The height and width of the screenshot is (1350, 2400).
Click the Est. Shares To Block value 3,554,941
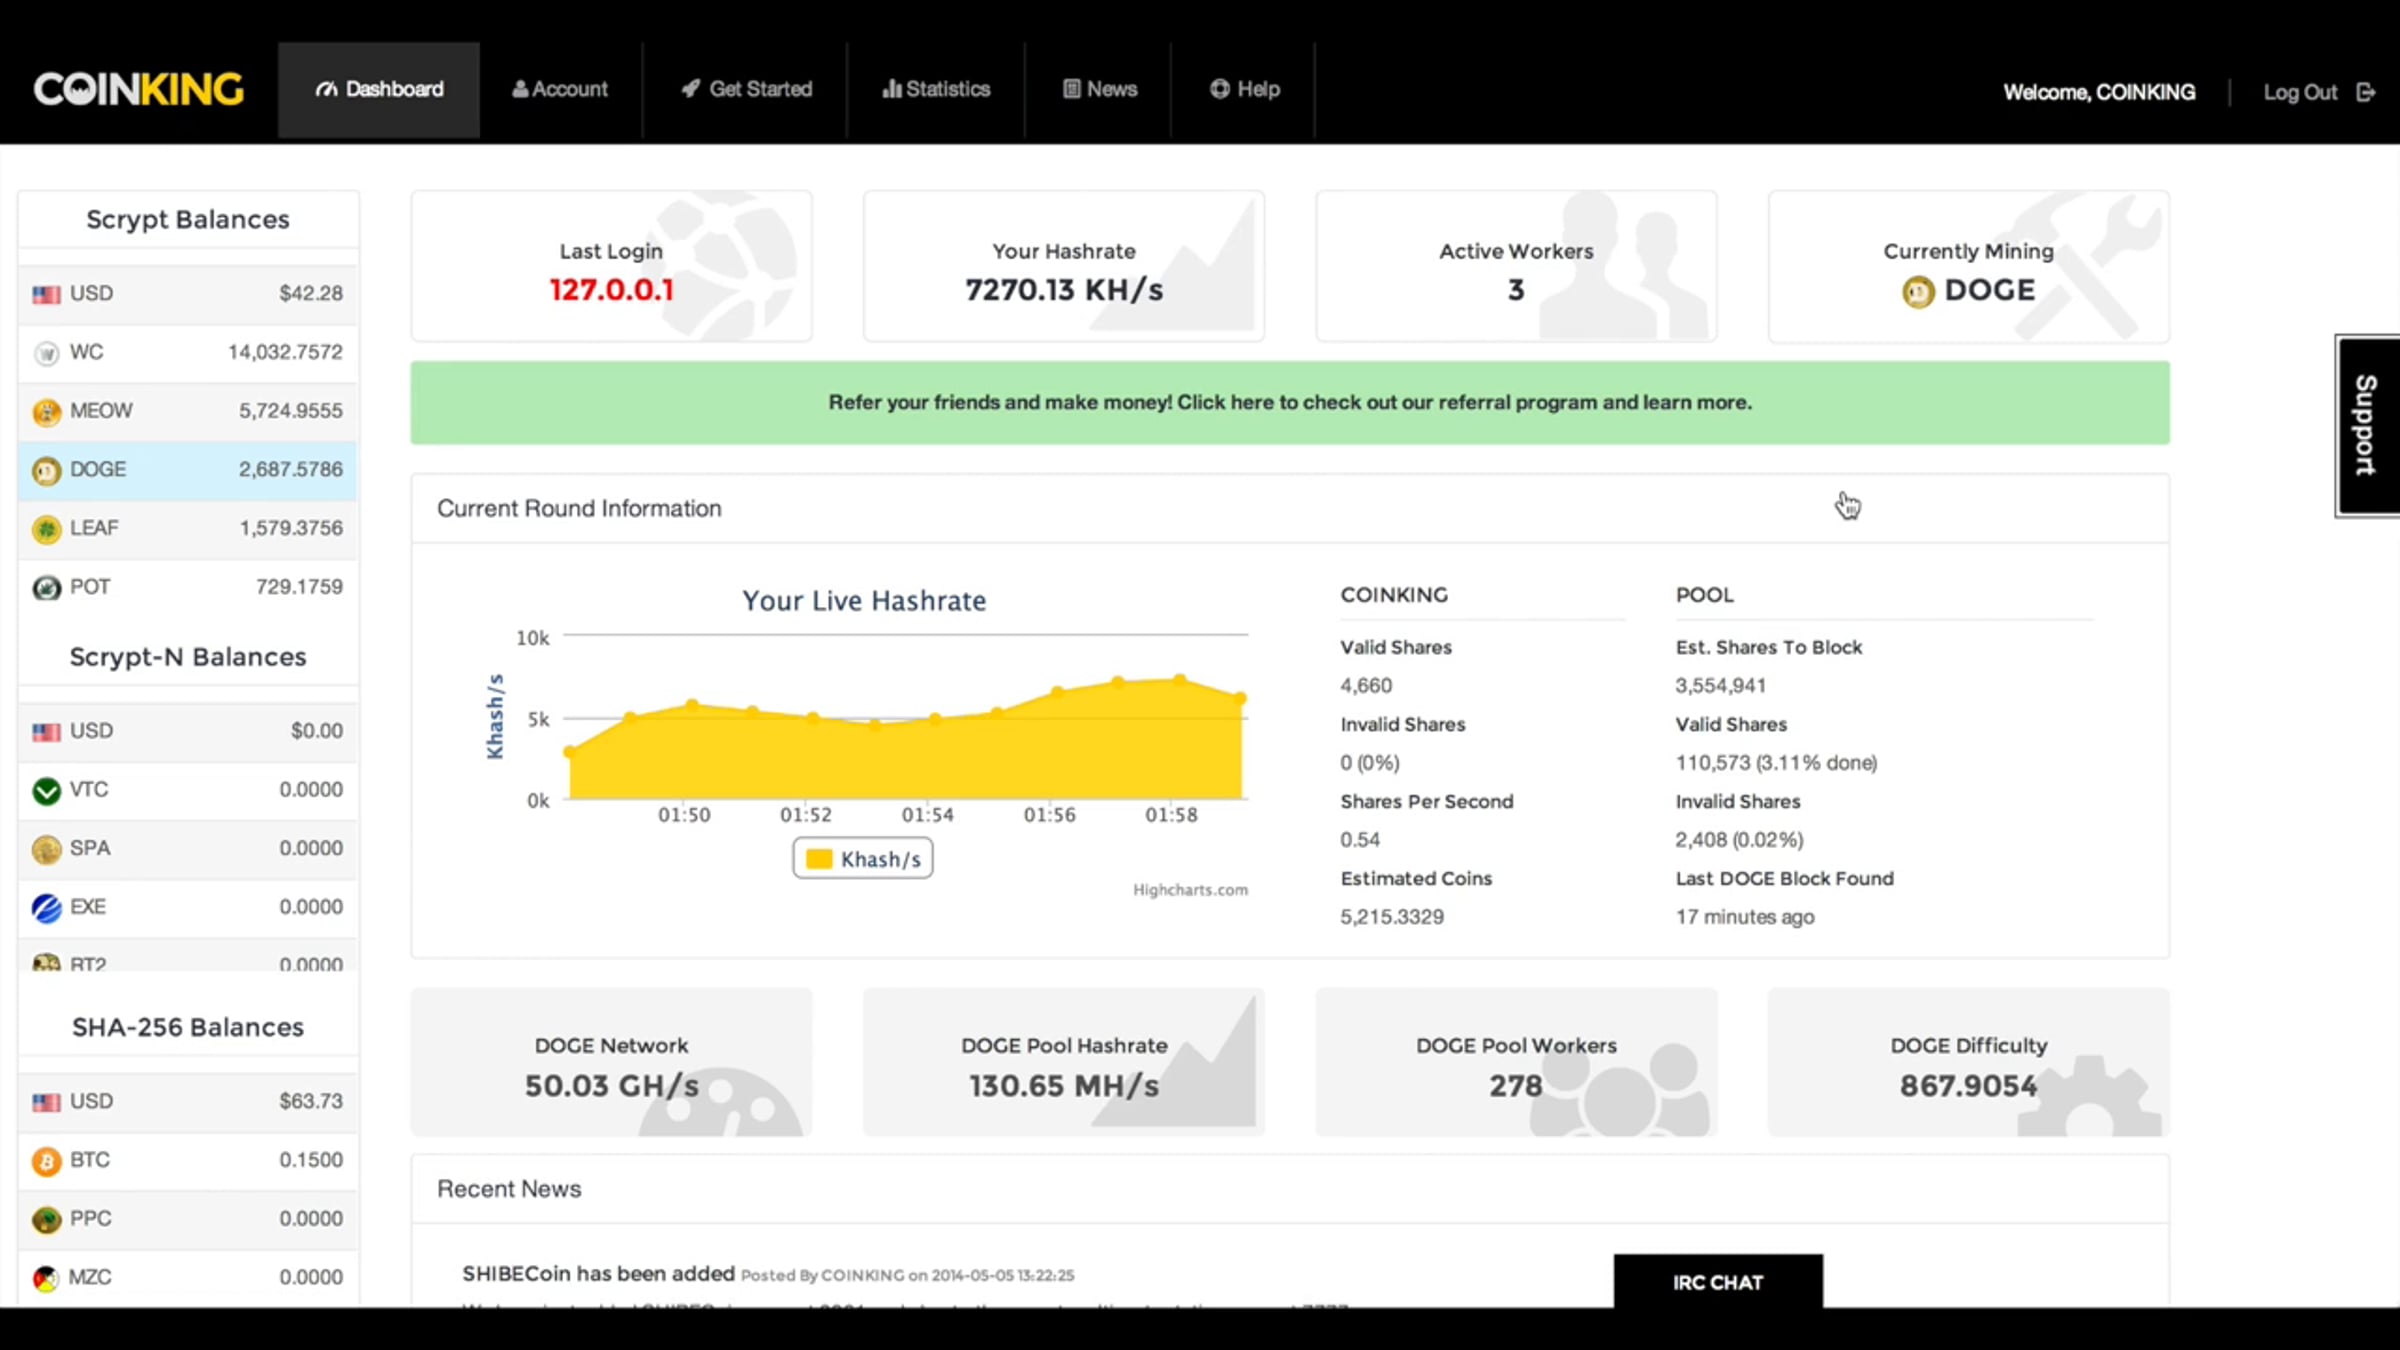pos(1721,686)
